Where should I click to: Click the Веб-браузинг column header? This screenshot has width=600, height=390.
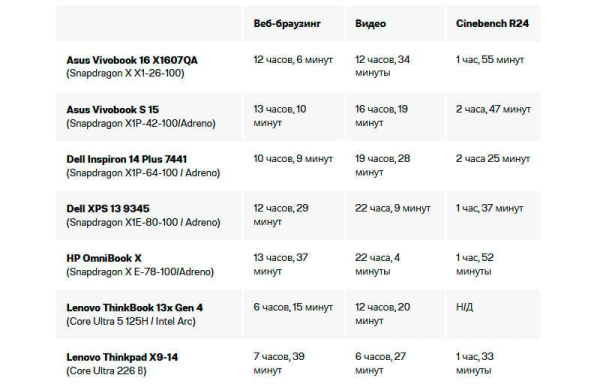287,24
